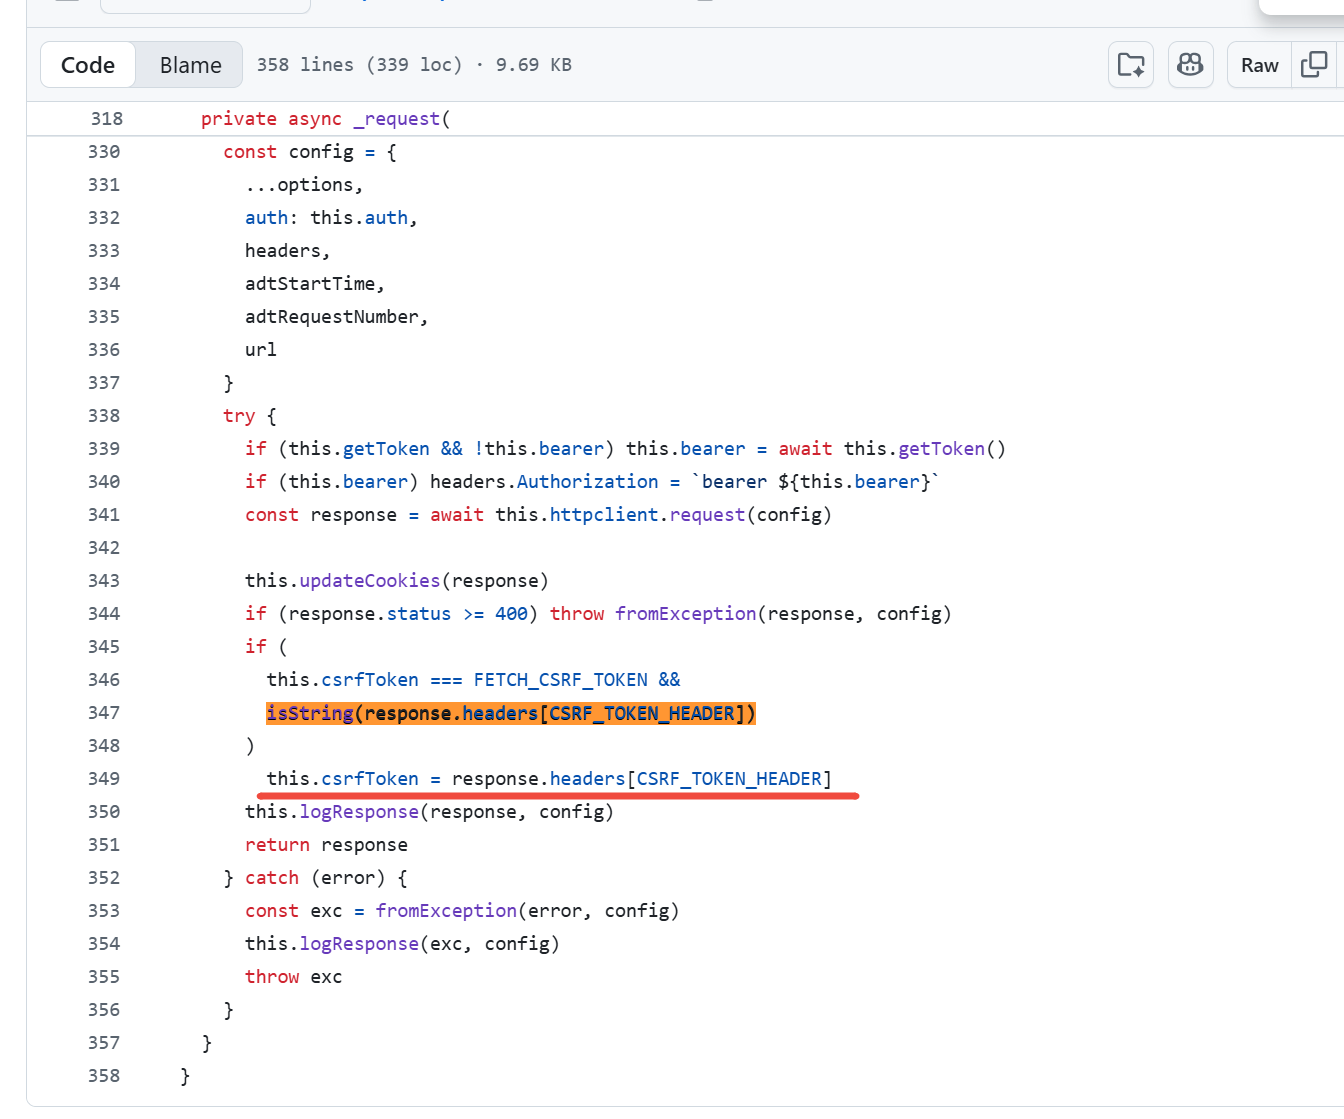The width and height of the screenshot is (1344, 1119).
Task: Click 'FETCH_CSRF_TOKEN' constant on line 346
Action: (x=561, y=680)
